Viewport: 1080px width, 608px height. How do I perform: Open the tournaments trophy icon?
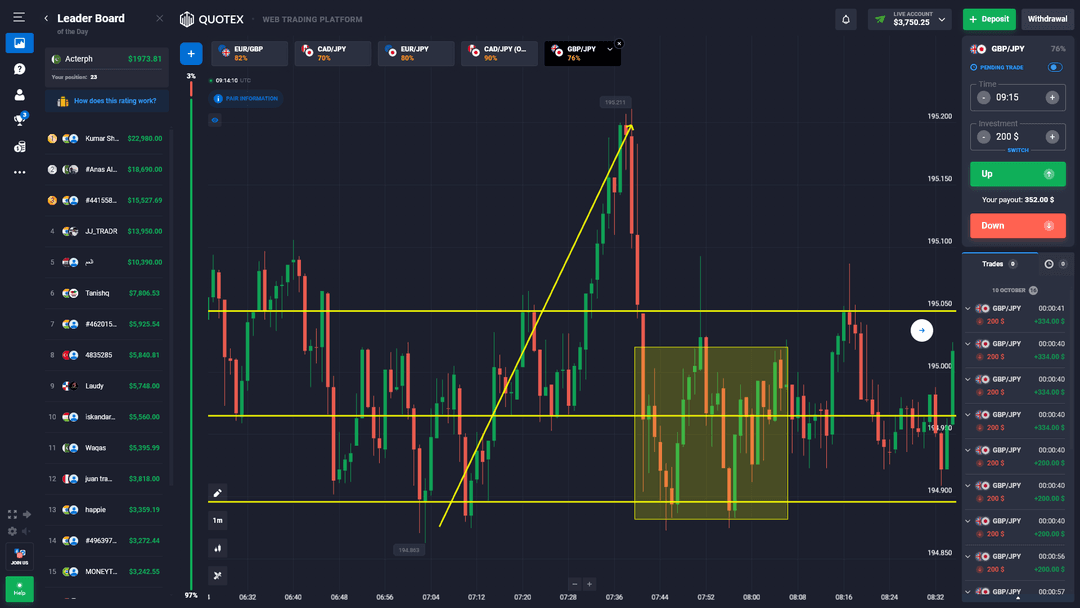(19, 120)
